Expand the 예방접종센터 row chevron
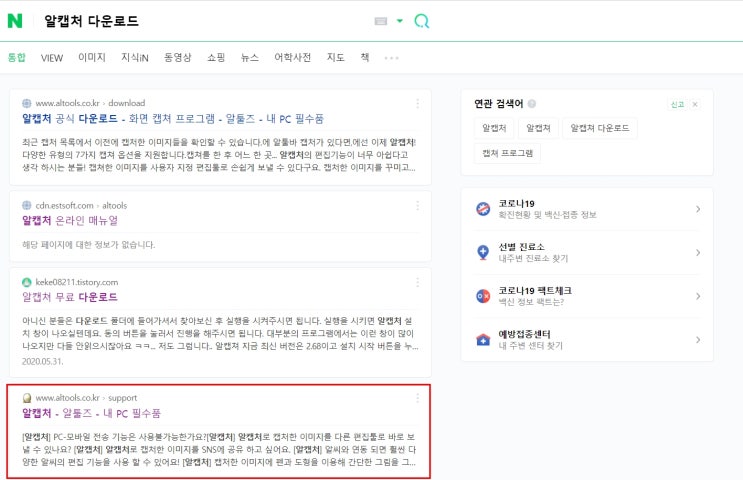This screenshot has height=480, width=743. 698,340
